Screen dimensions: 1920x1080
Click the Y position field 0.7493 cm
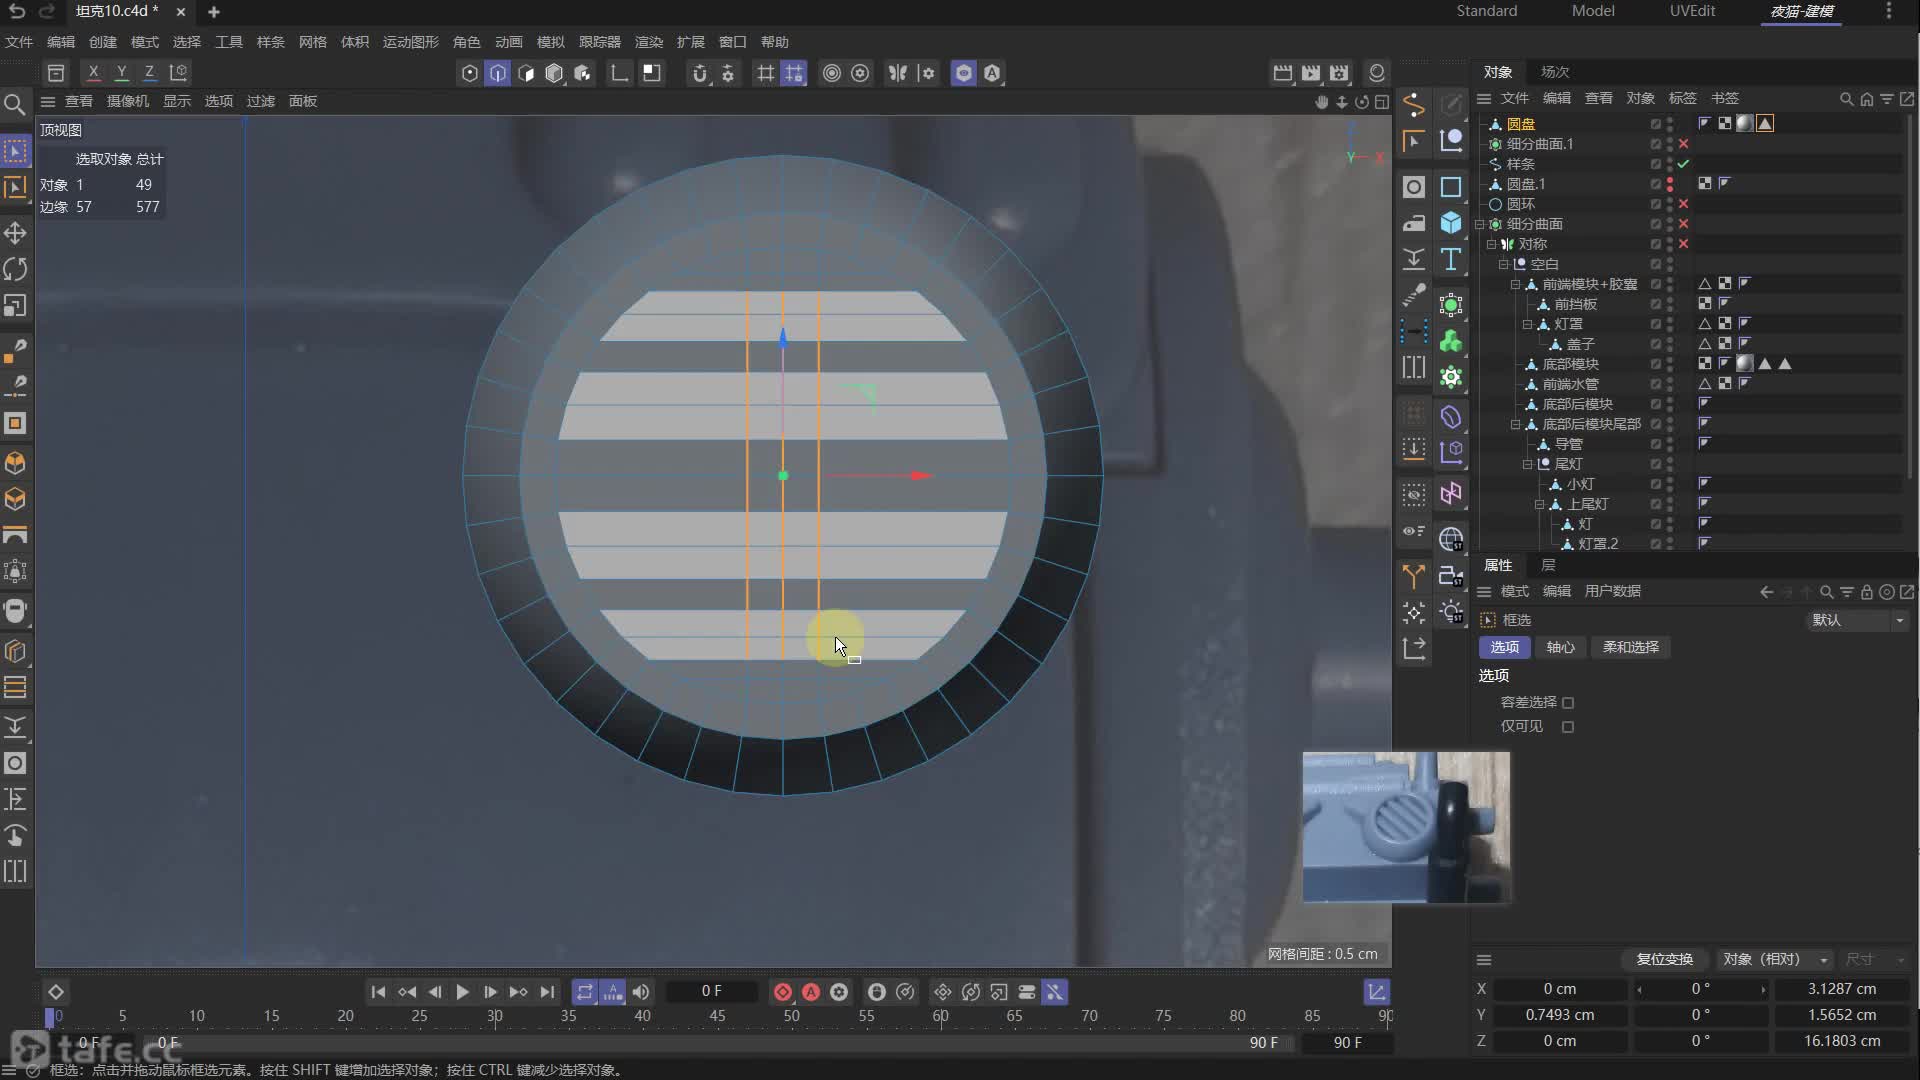(x=1560, y=1015)
